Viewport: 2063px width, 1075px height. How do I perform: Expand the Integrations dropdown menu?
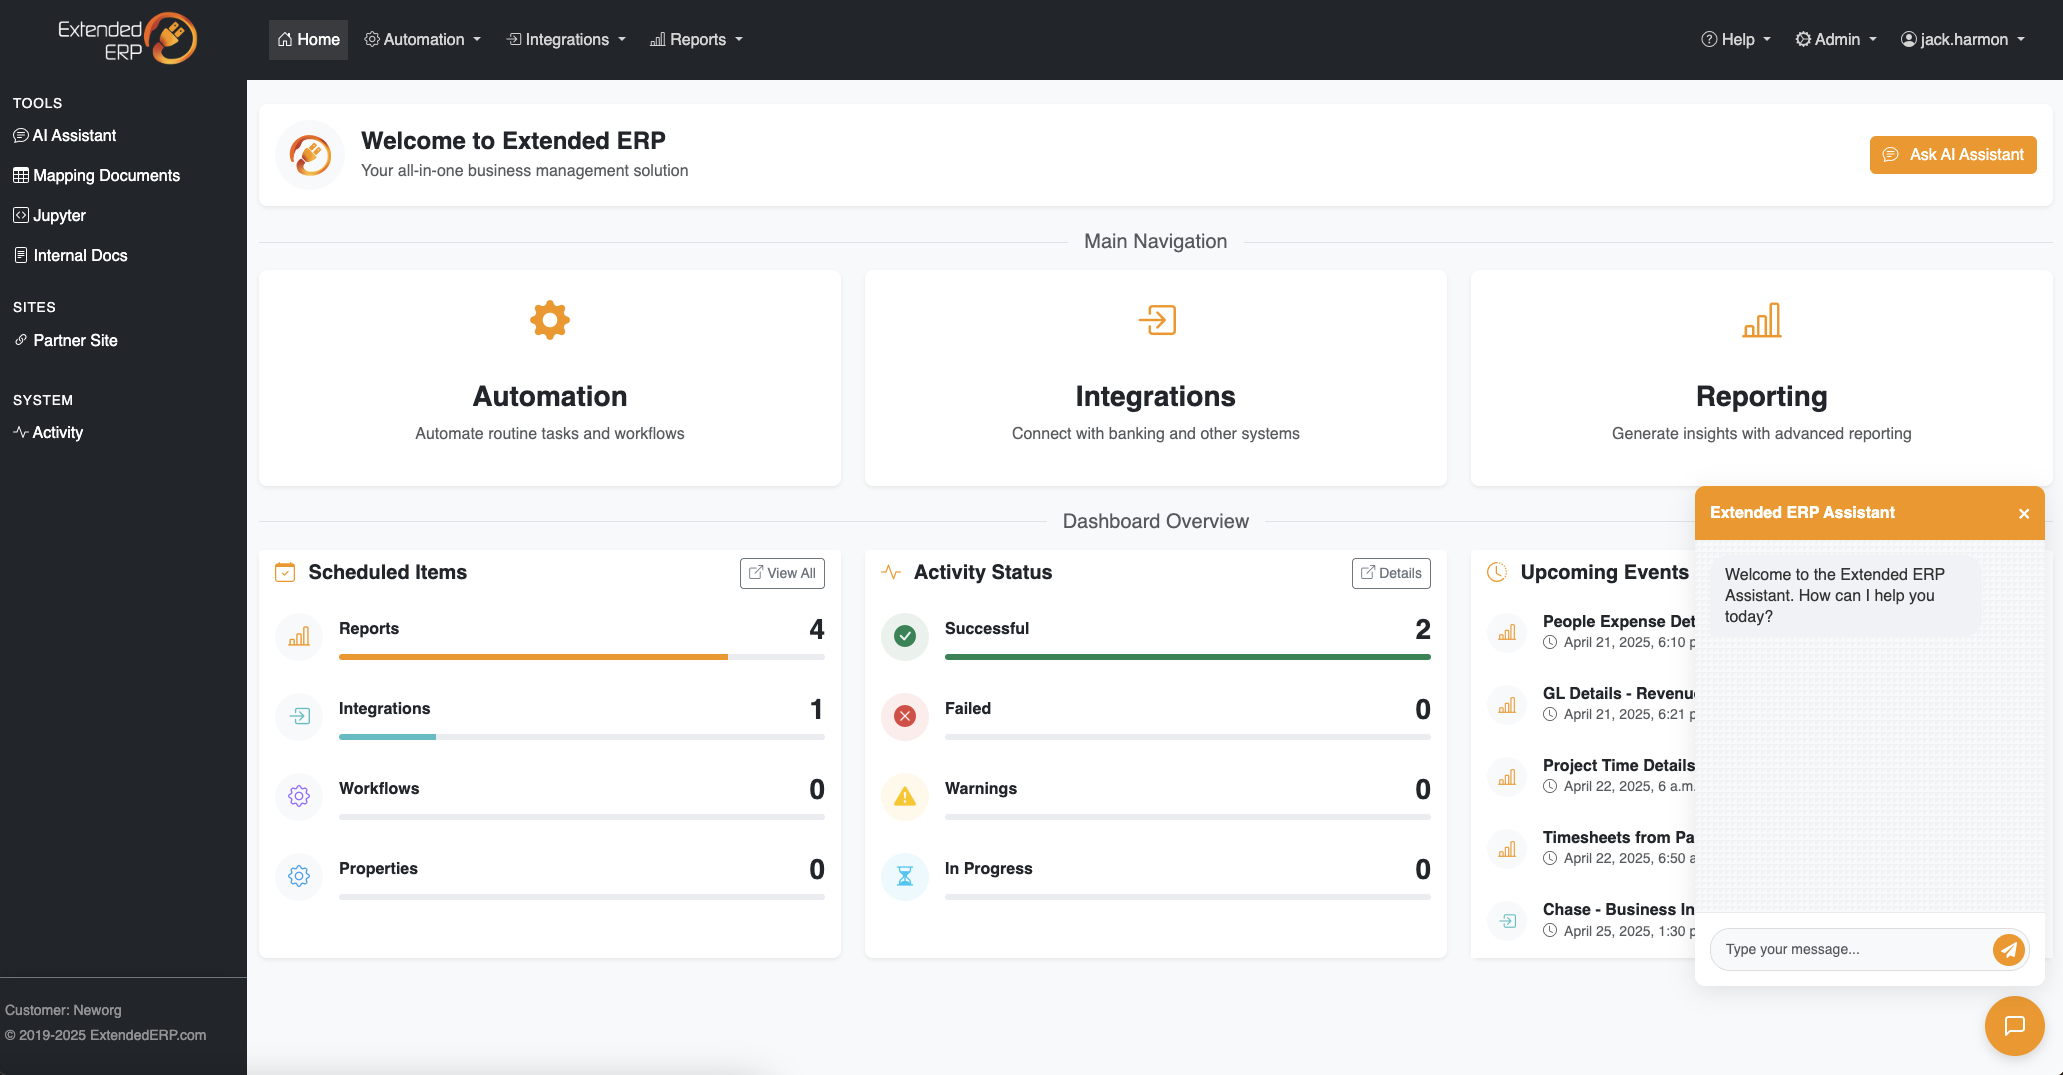(x=566, y=40)
